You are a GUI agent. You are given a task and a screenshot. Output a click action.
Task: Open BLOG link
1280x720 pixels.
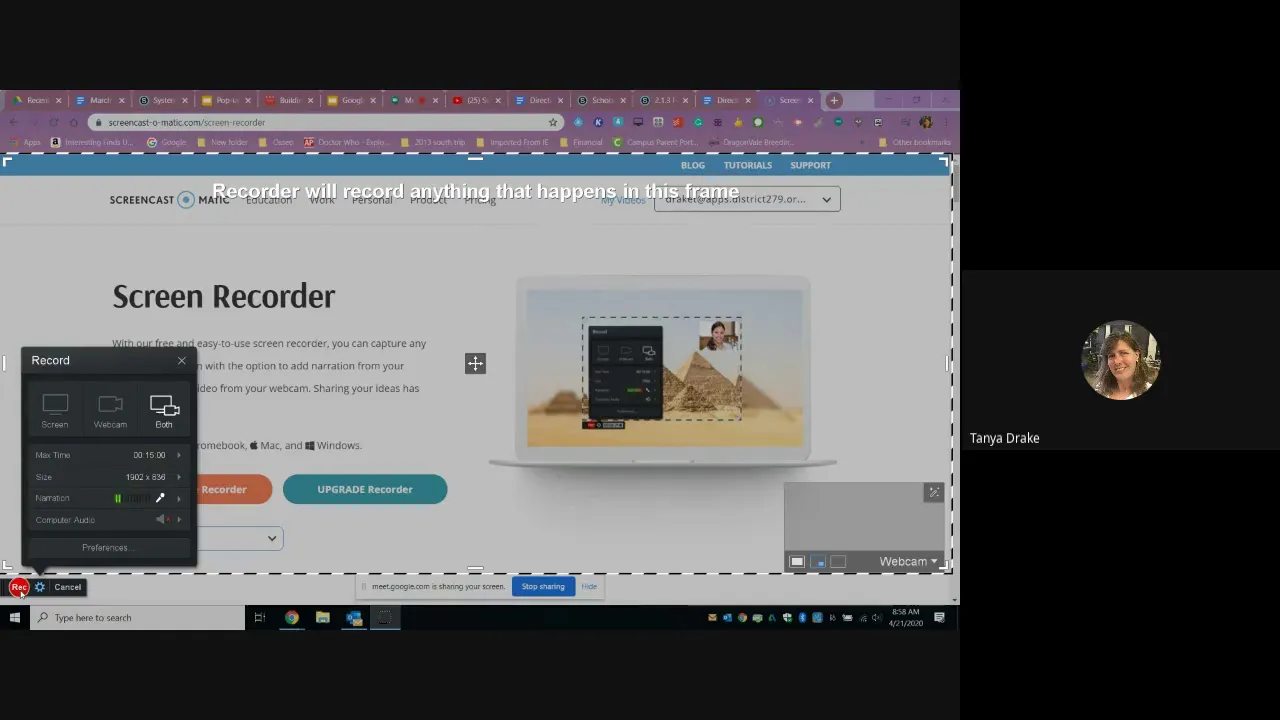point(693,165)
